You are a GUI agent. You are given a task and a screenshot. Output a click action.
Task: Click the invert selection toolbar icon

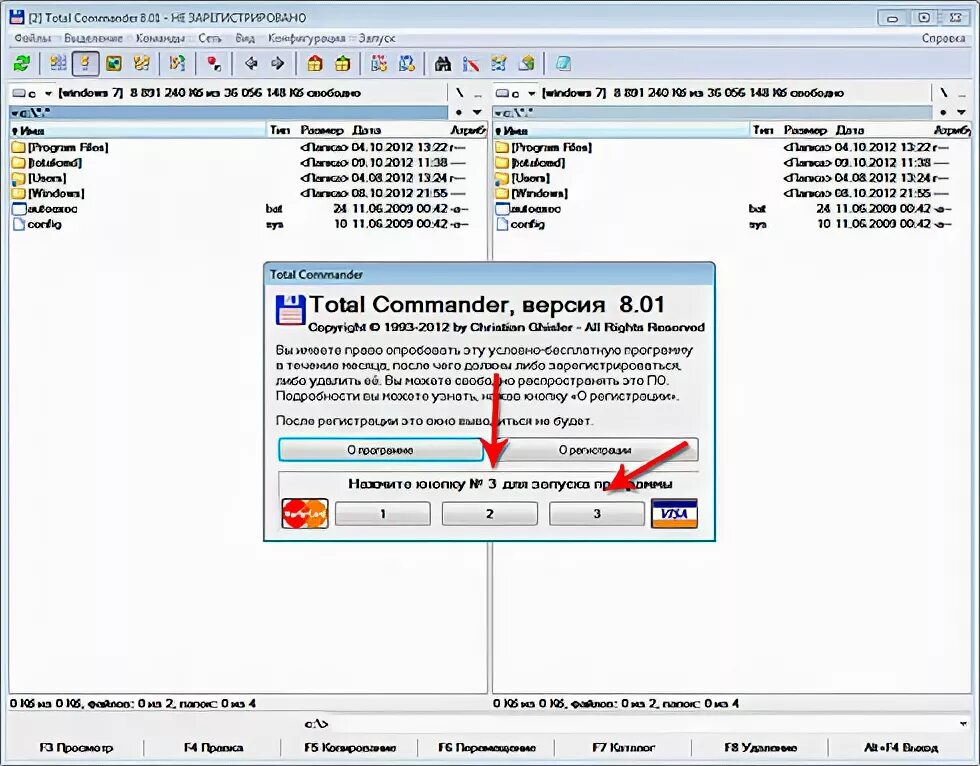click(x=178, y=63)
